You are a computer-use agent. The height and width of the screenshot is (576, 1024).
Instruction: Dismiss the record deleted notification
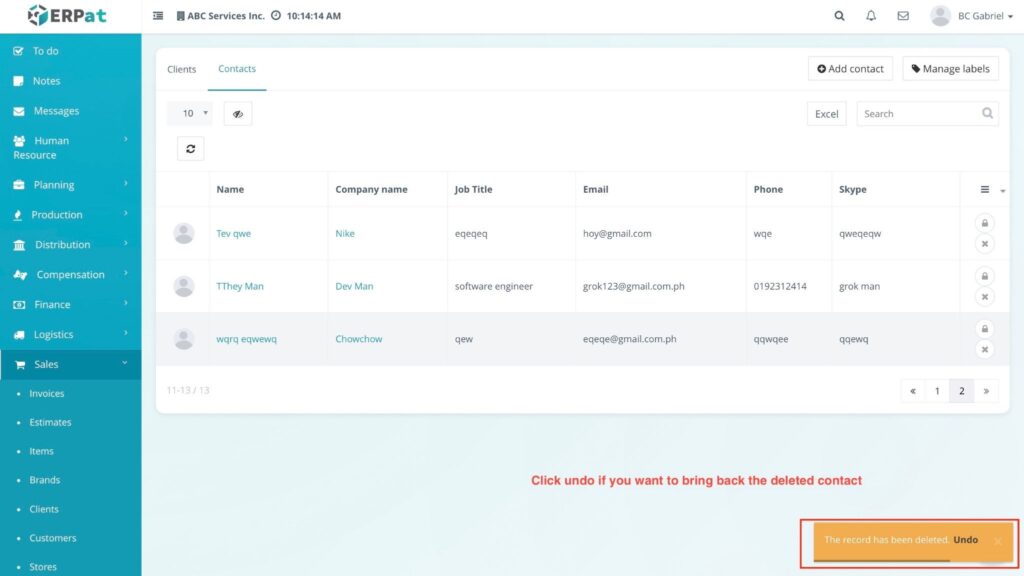(998, 541)
